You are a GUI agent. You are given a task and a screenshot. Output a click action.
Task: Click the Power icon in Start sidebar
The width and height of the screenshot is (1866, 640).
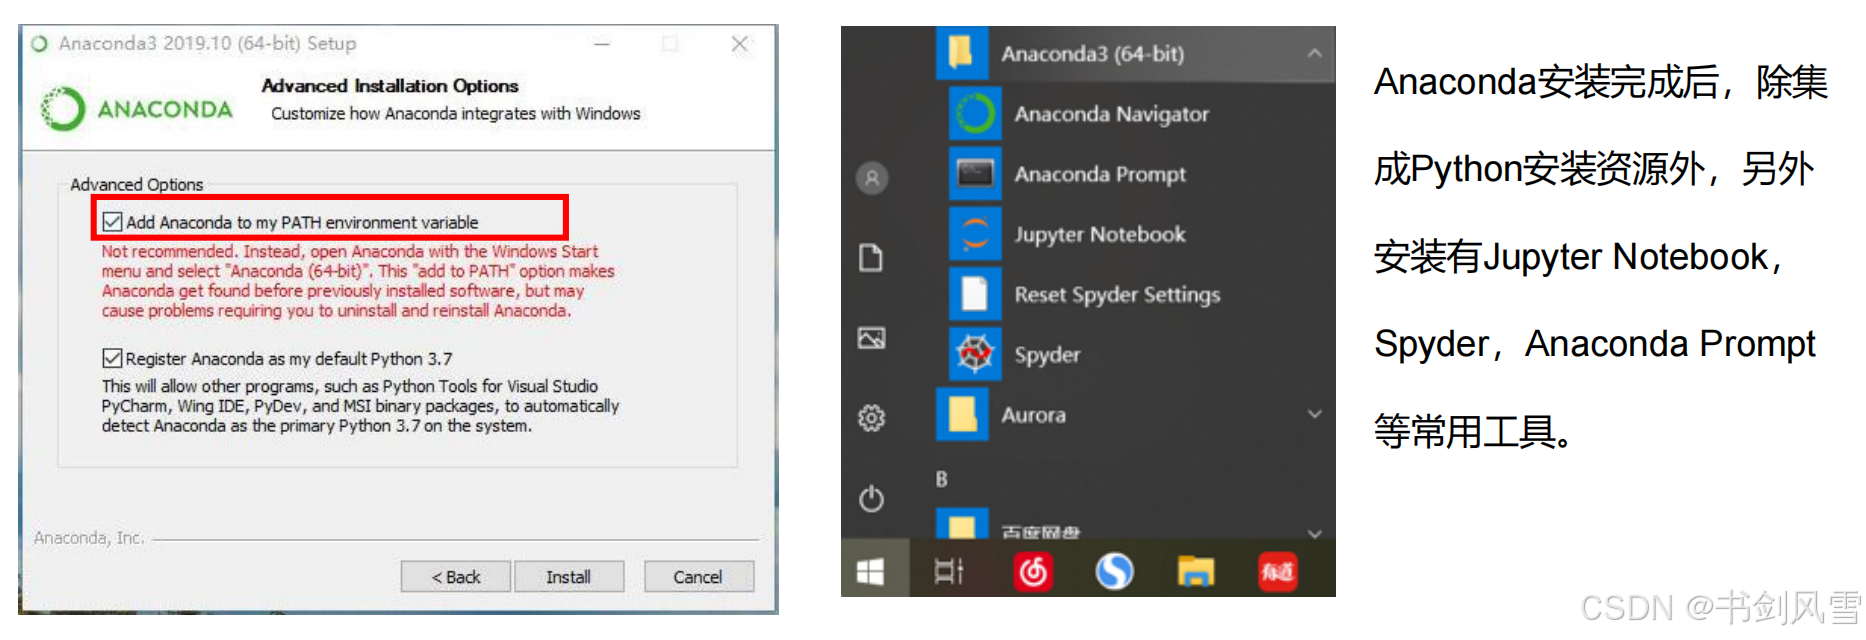(872, 498)
